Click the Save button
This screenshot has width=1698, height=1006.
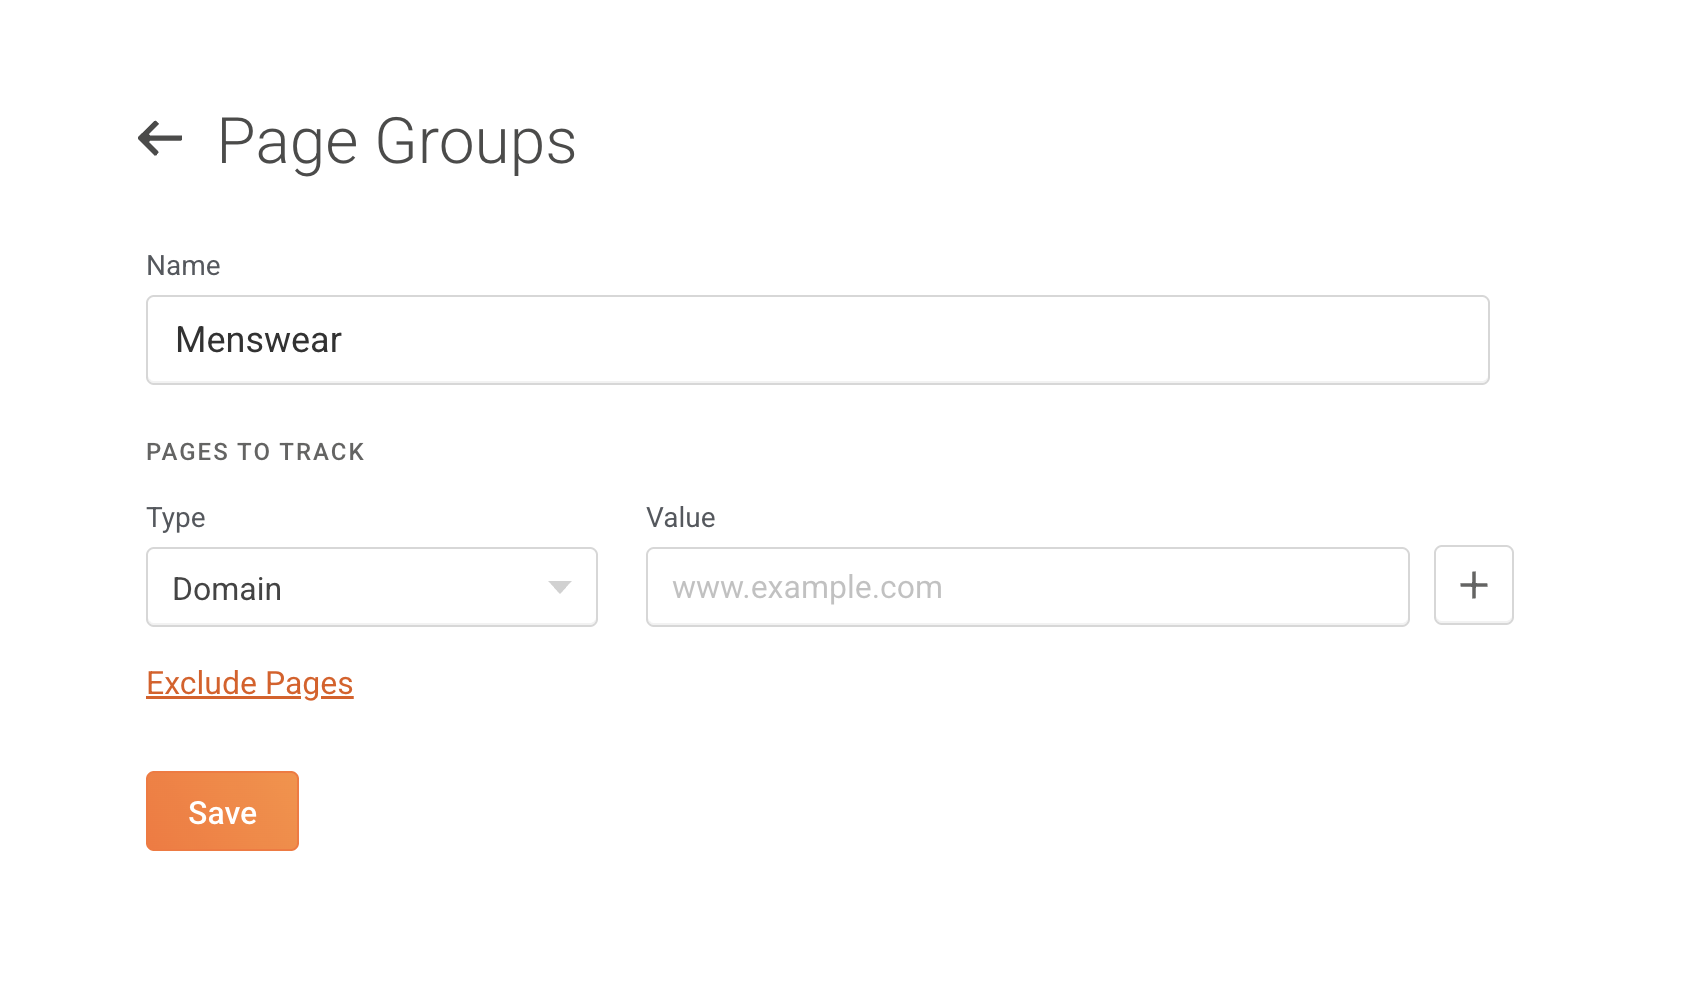[222, 811]
